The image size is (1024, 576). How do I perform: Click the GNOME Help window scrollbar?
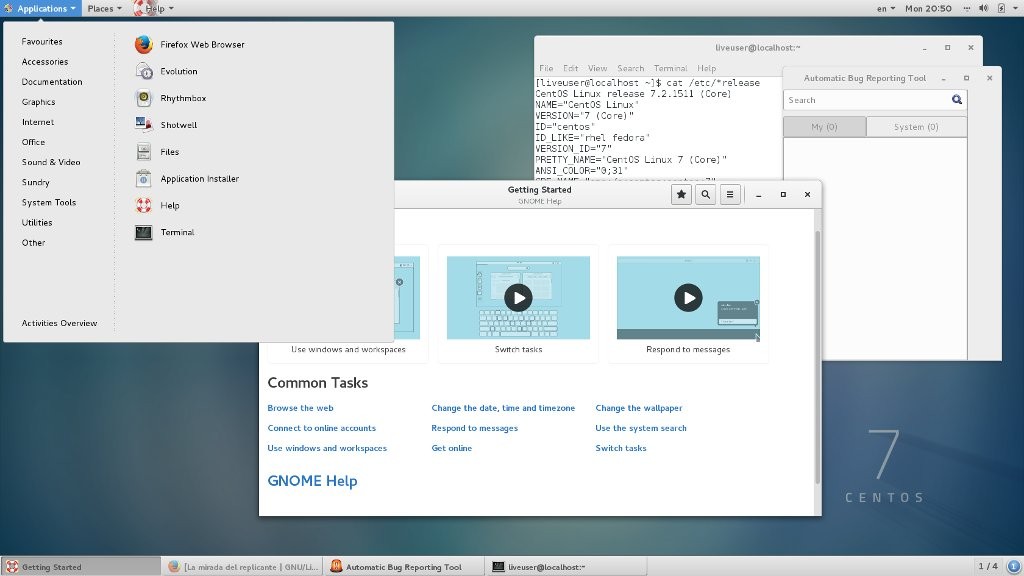click(x=817, y=356)
